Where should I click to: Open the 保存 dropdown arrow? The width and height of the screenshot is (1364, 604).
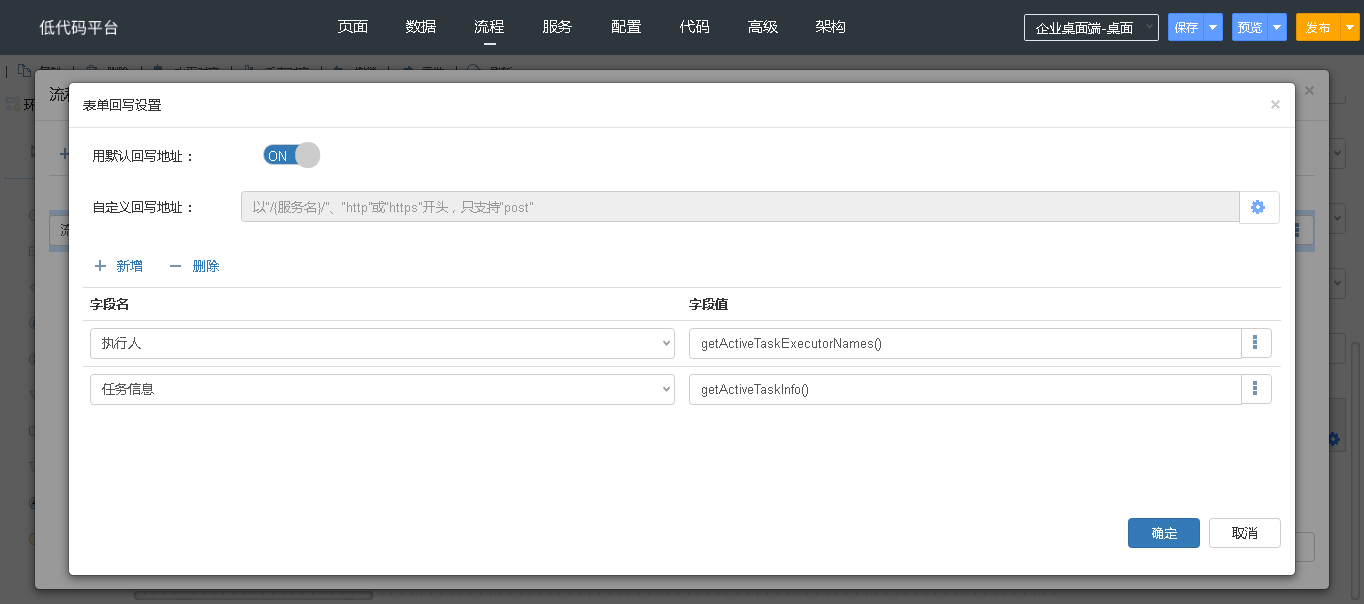tap(1213, 28)
